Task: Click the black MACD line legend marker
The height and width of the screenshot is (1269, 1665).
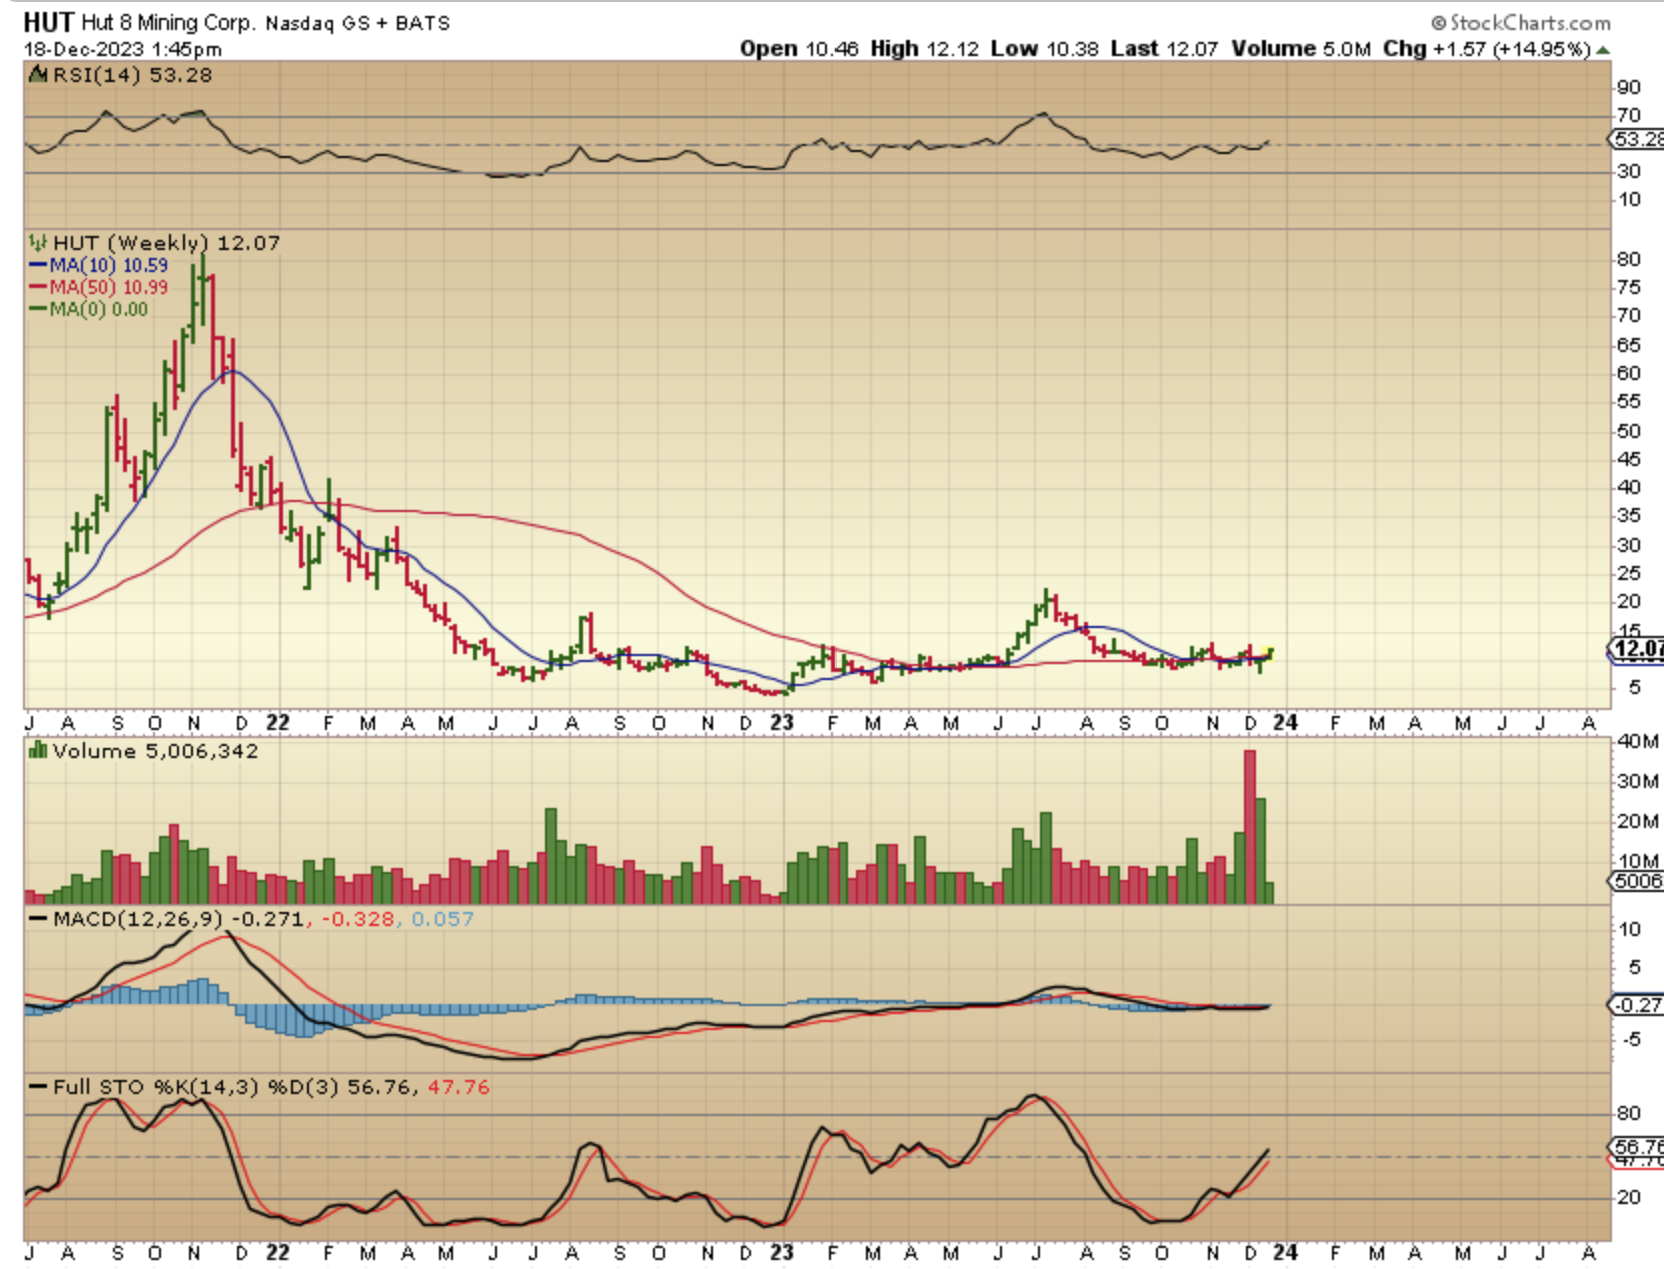Action: click(x=38, y=919)
